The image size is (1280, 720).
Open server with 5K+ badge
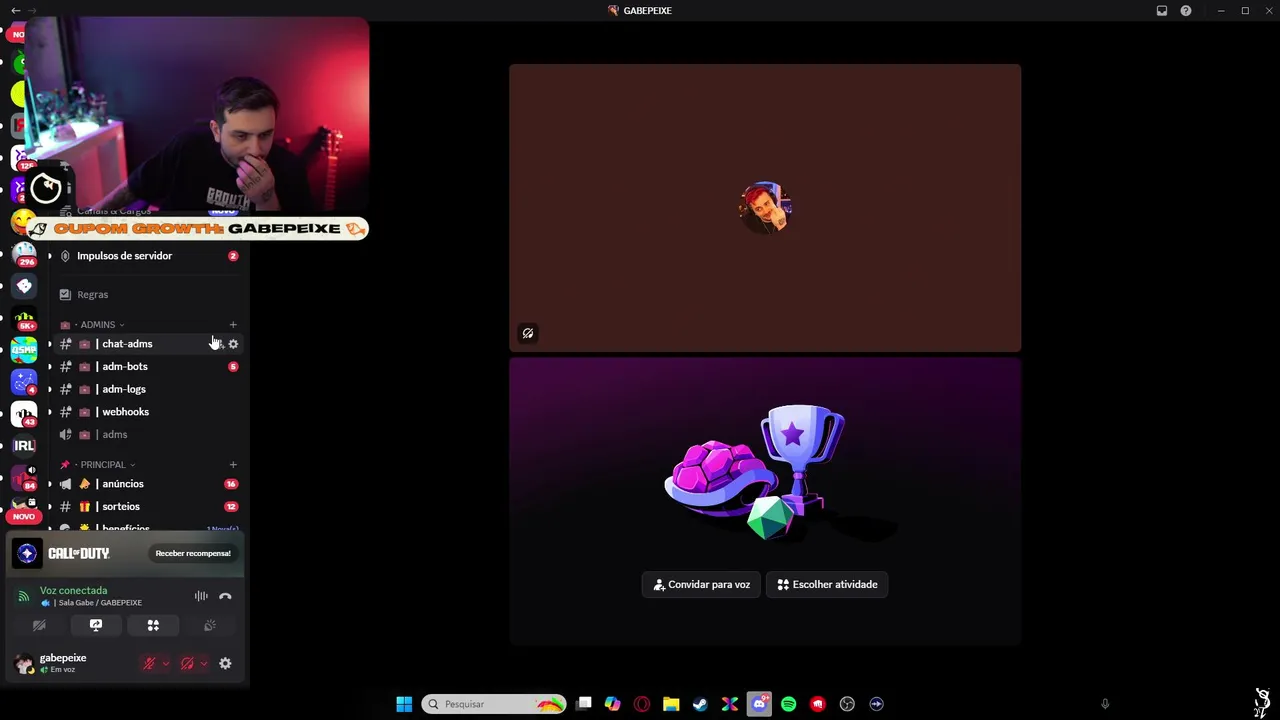24,318
